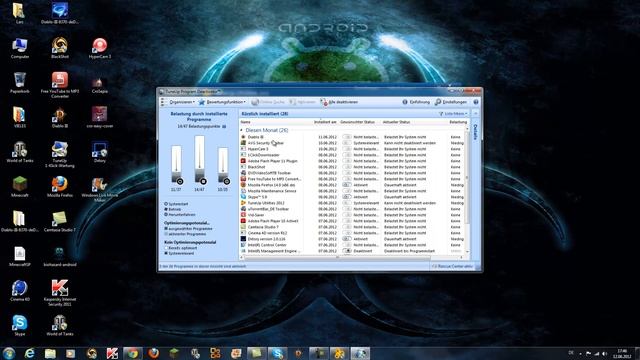The image size is (640, 360).
Task: Click the Herunterfahren load bar
Action: point(223,166)
